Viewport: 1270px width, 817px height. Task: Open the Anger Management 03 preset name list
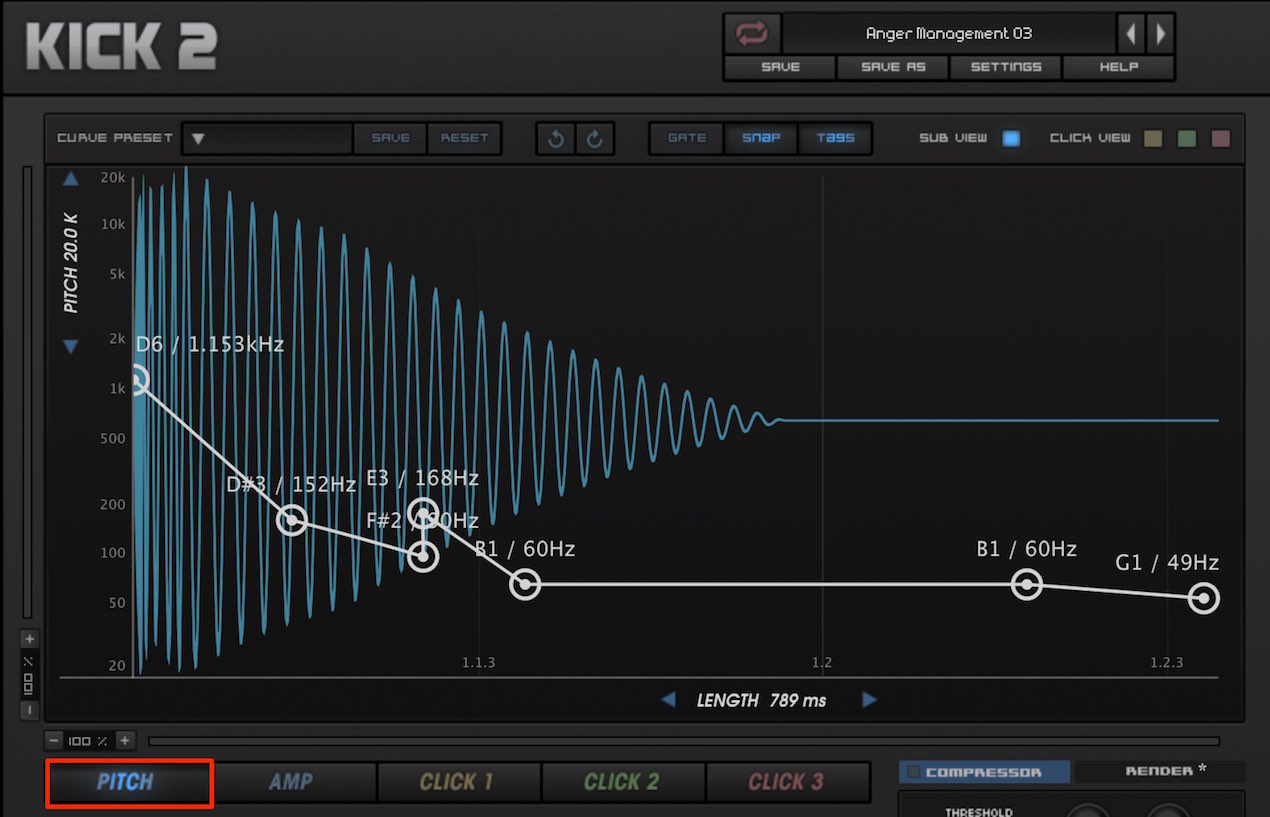coord(948,34)
